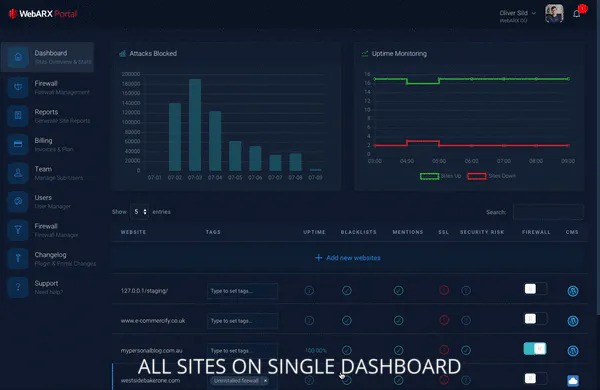This screenshot has height=390, width=600.
Task: Open the Support question mark icon
Action: (18, 287)
